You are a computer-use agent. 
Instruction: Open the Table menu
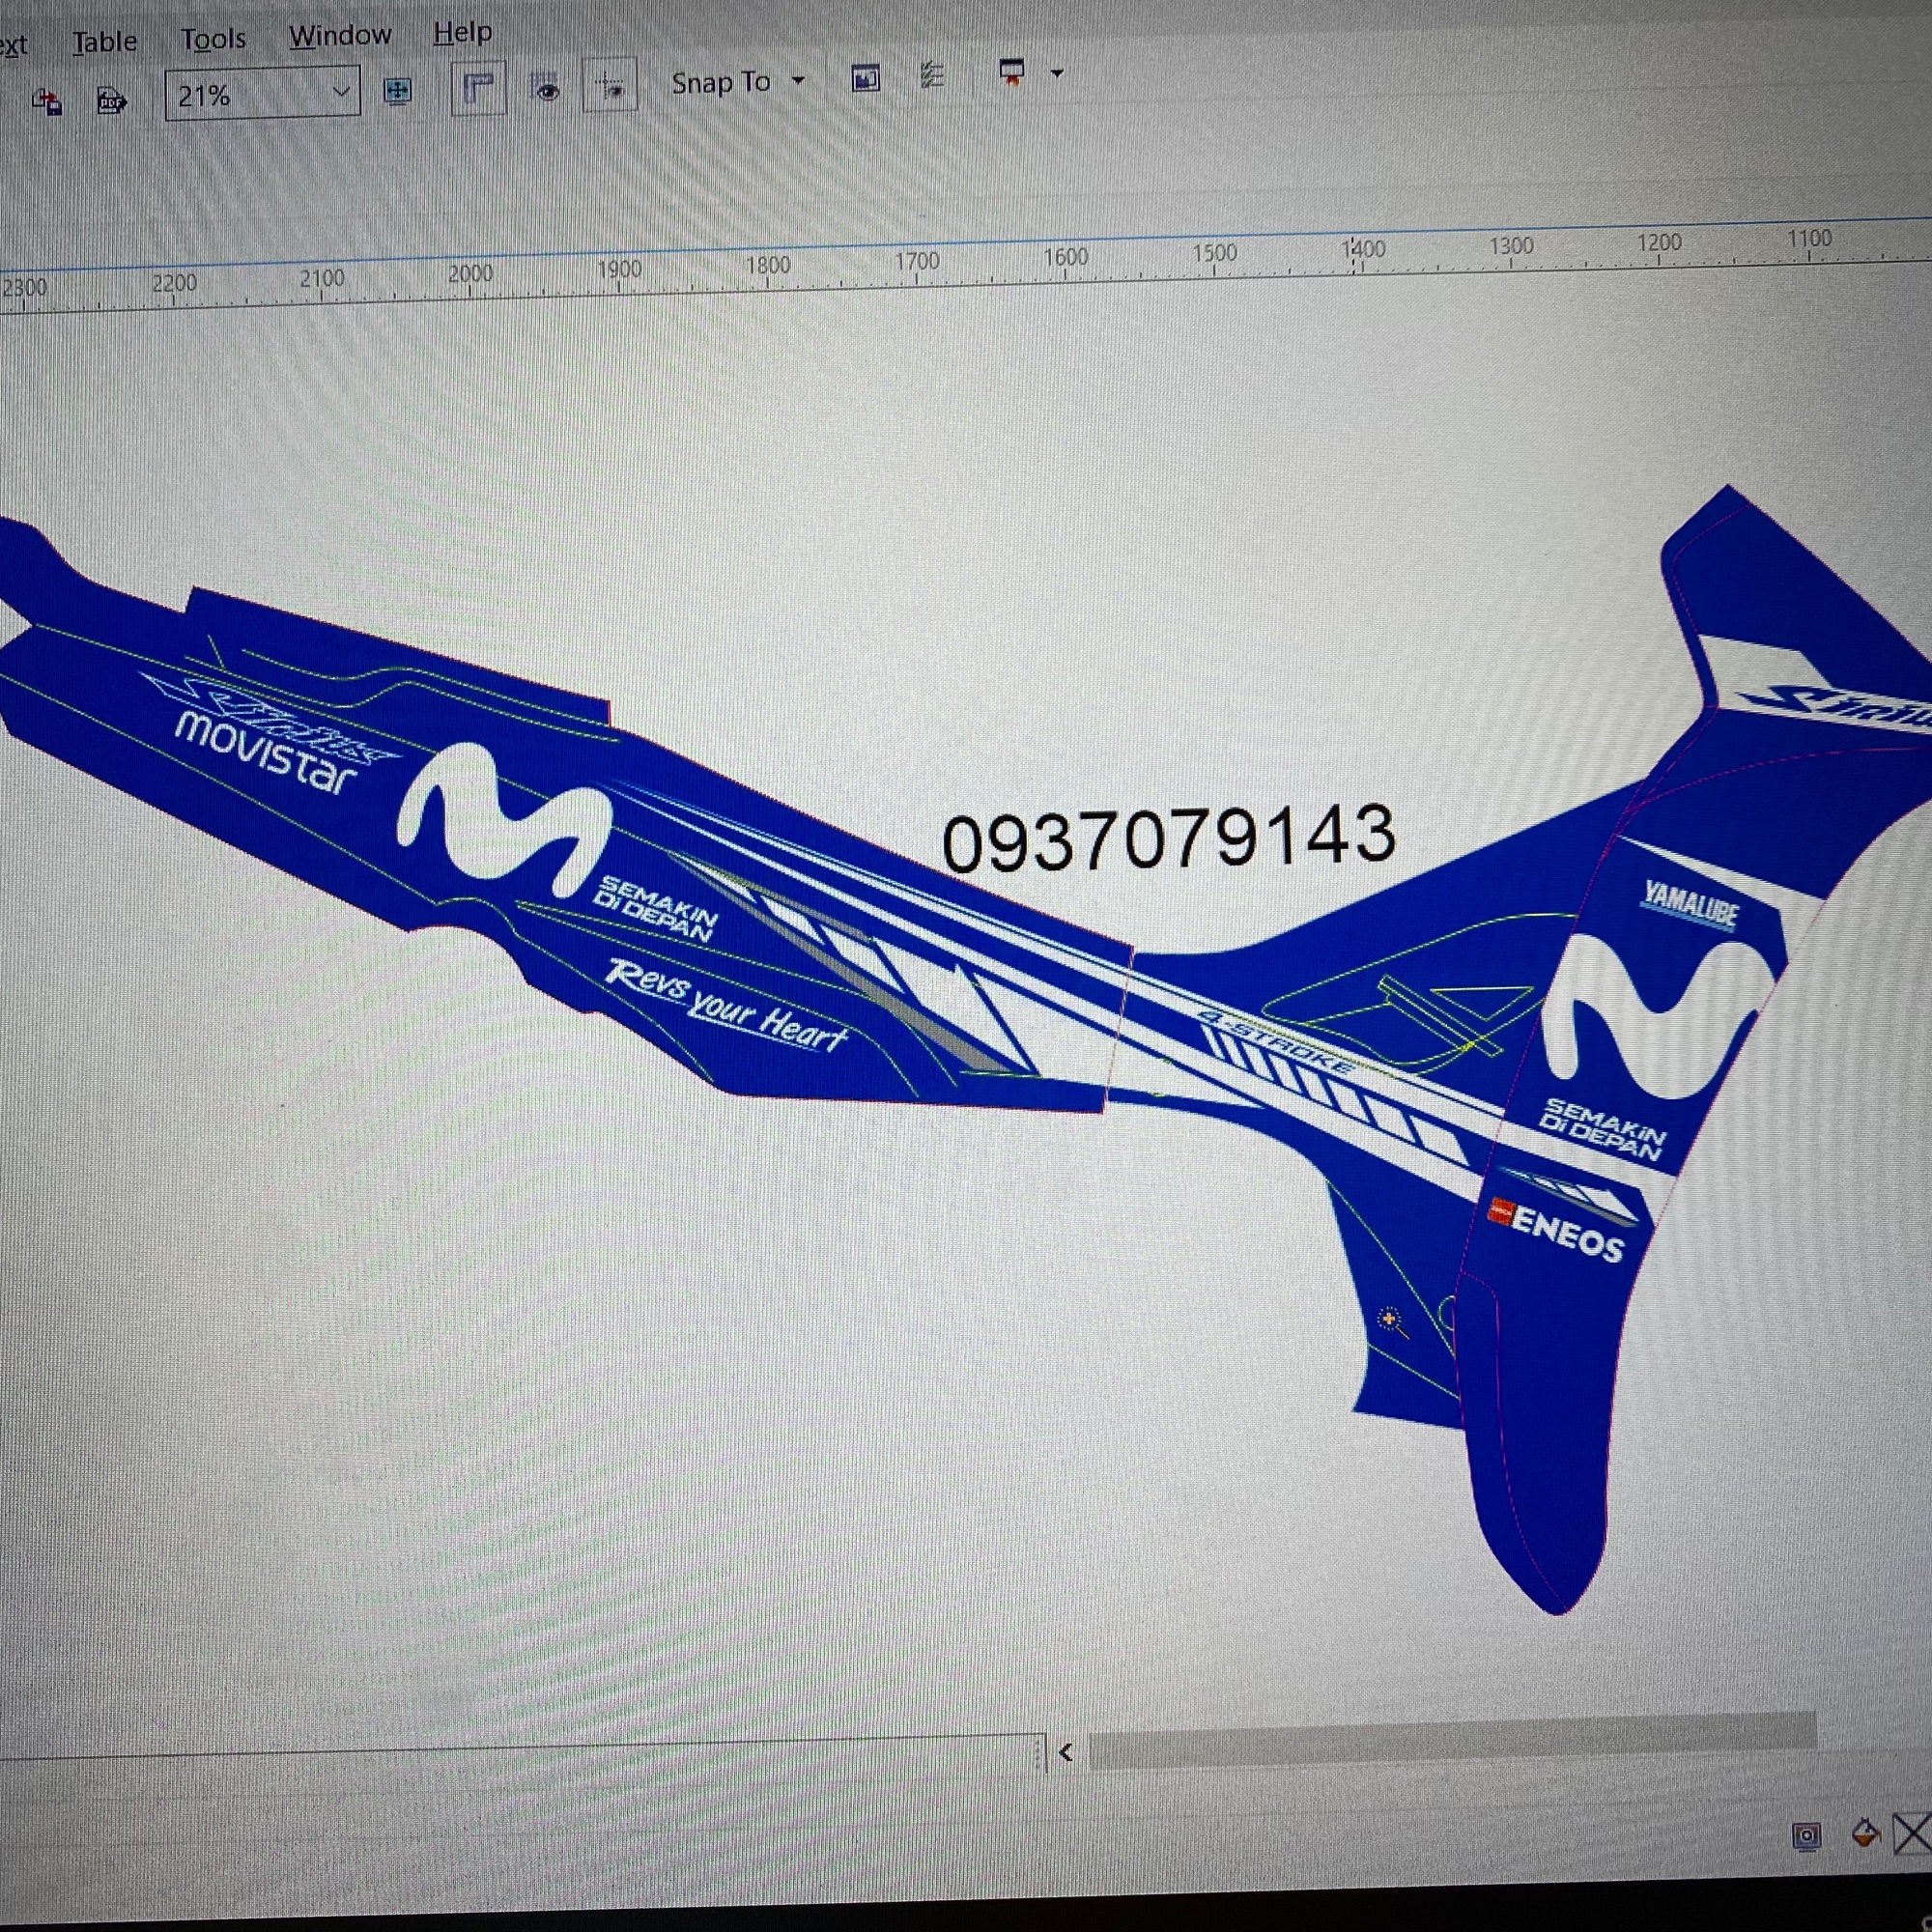(104, 42)
